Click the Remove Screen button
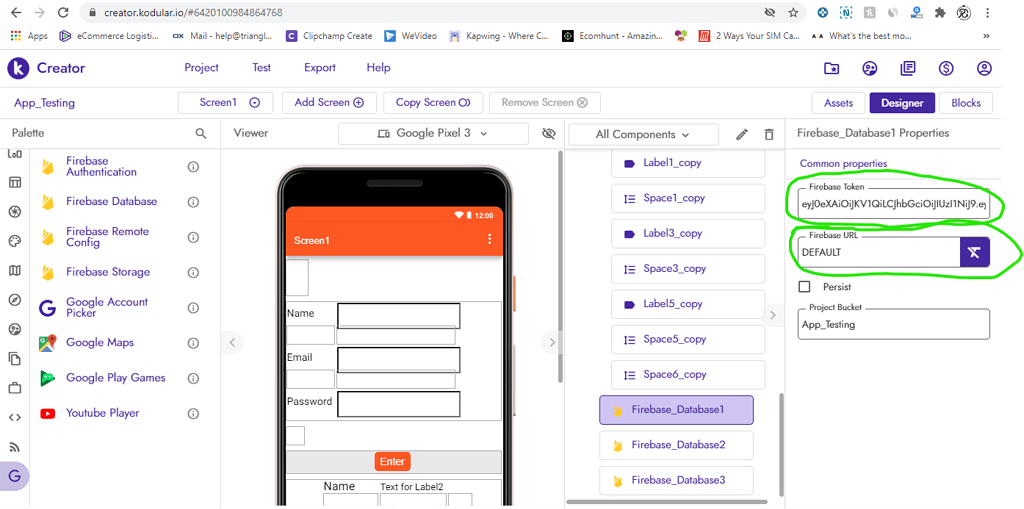 tap(545, 103)
